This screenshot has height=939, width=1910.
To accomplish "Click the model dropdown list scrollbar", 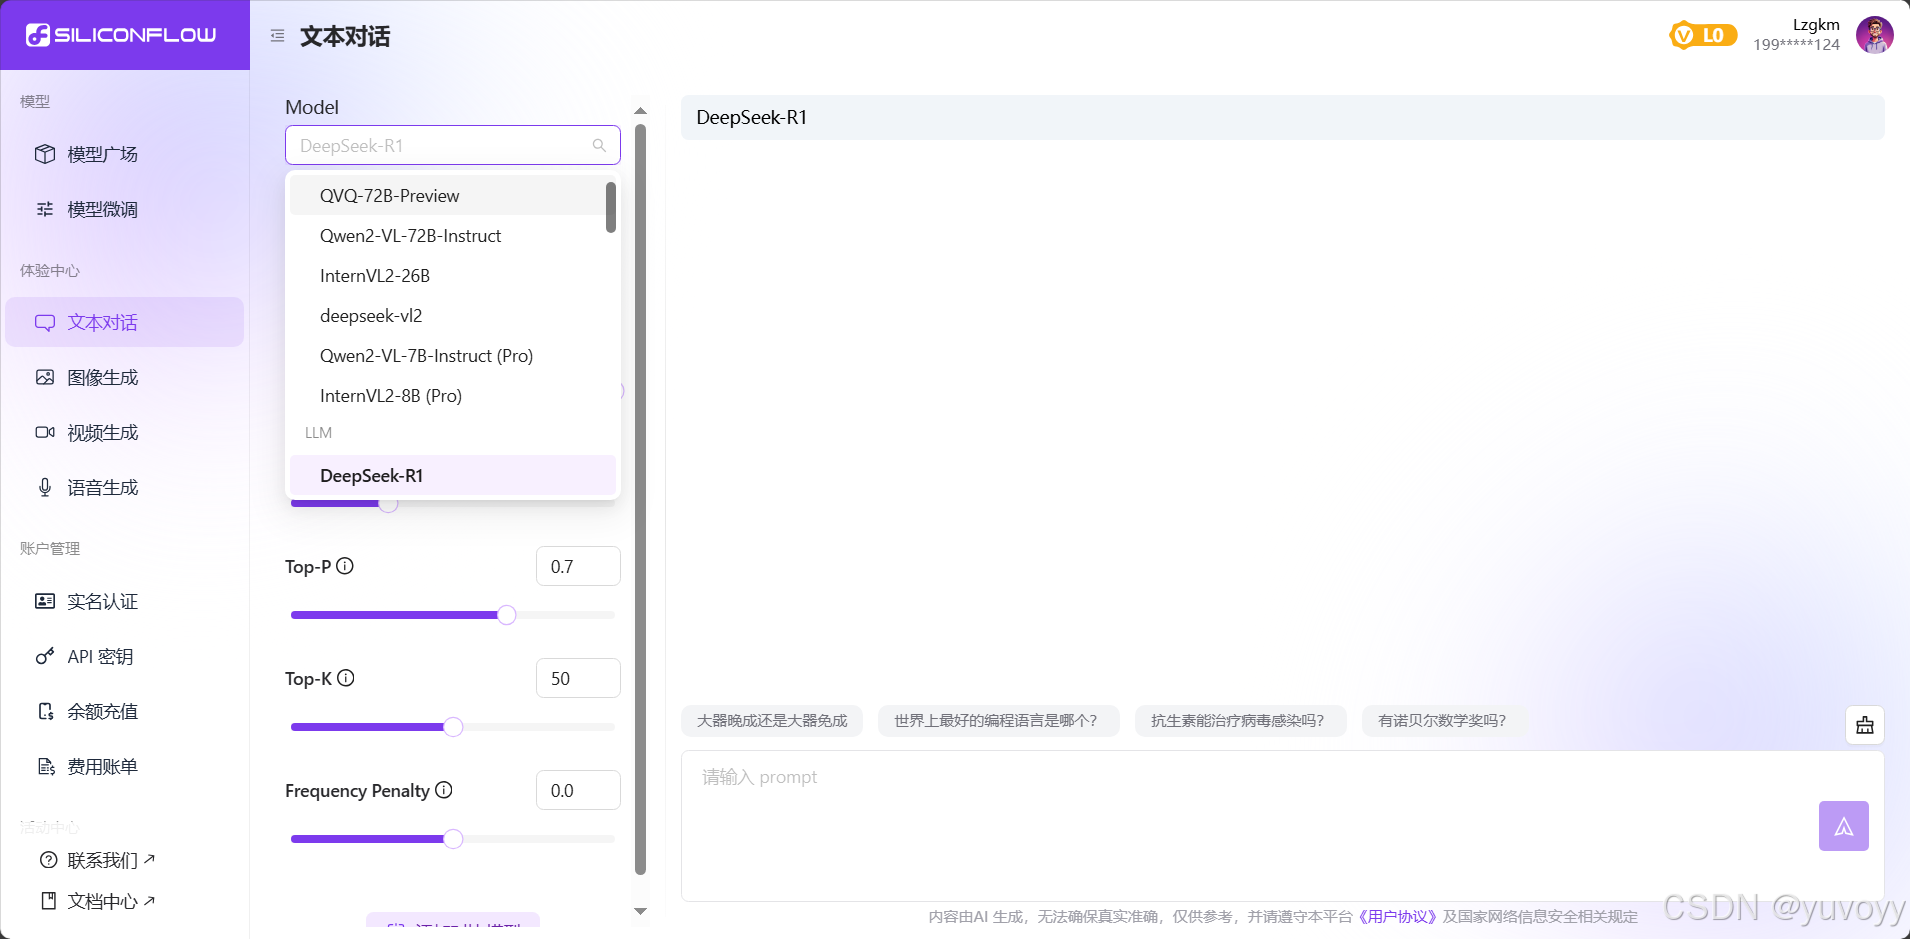I will click(x=611, y=207).
